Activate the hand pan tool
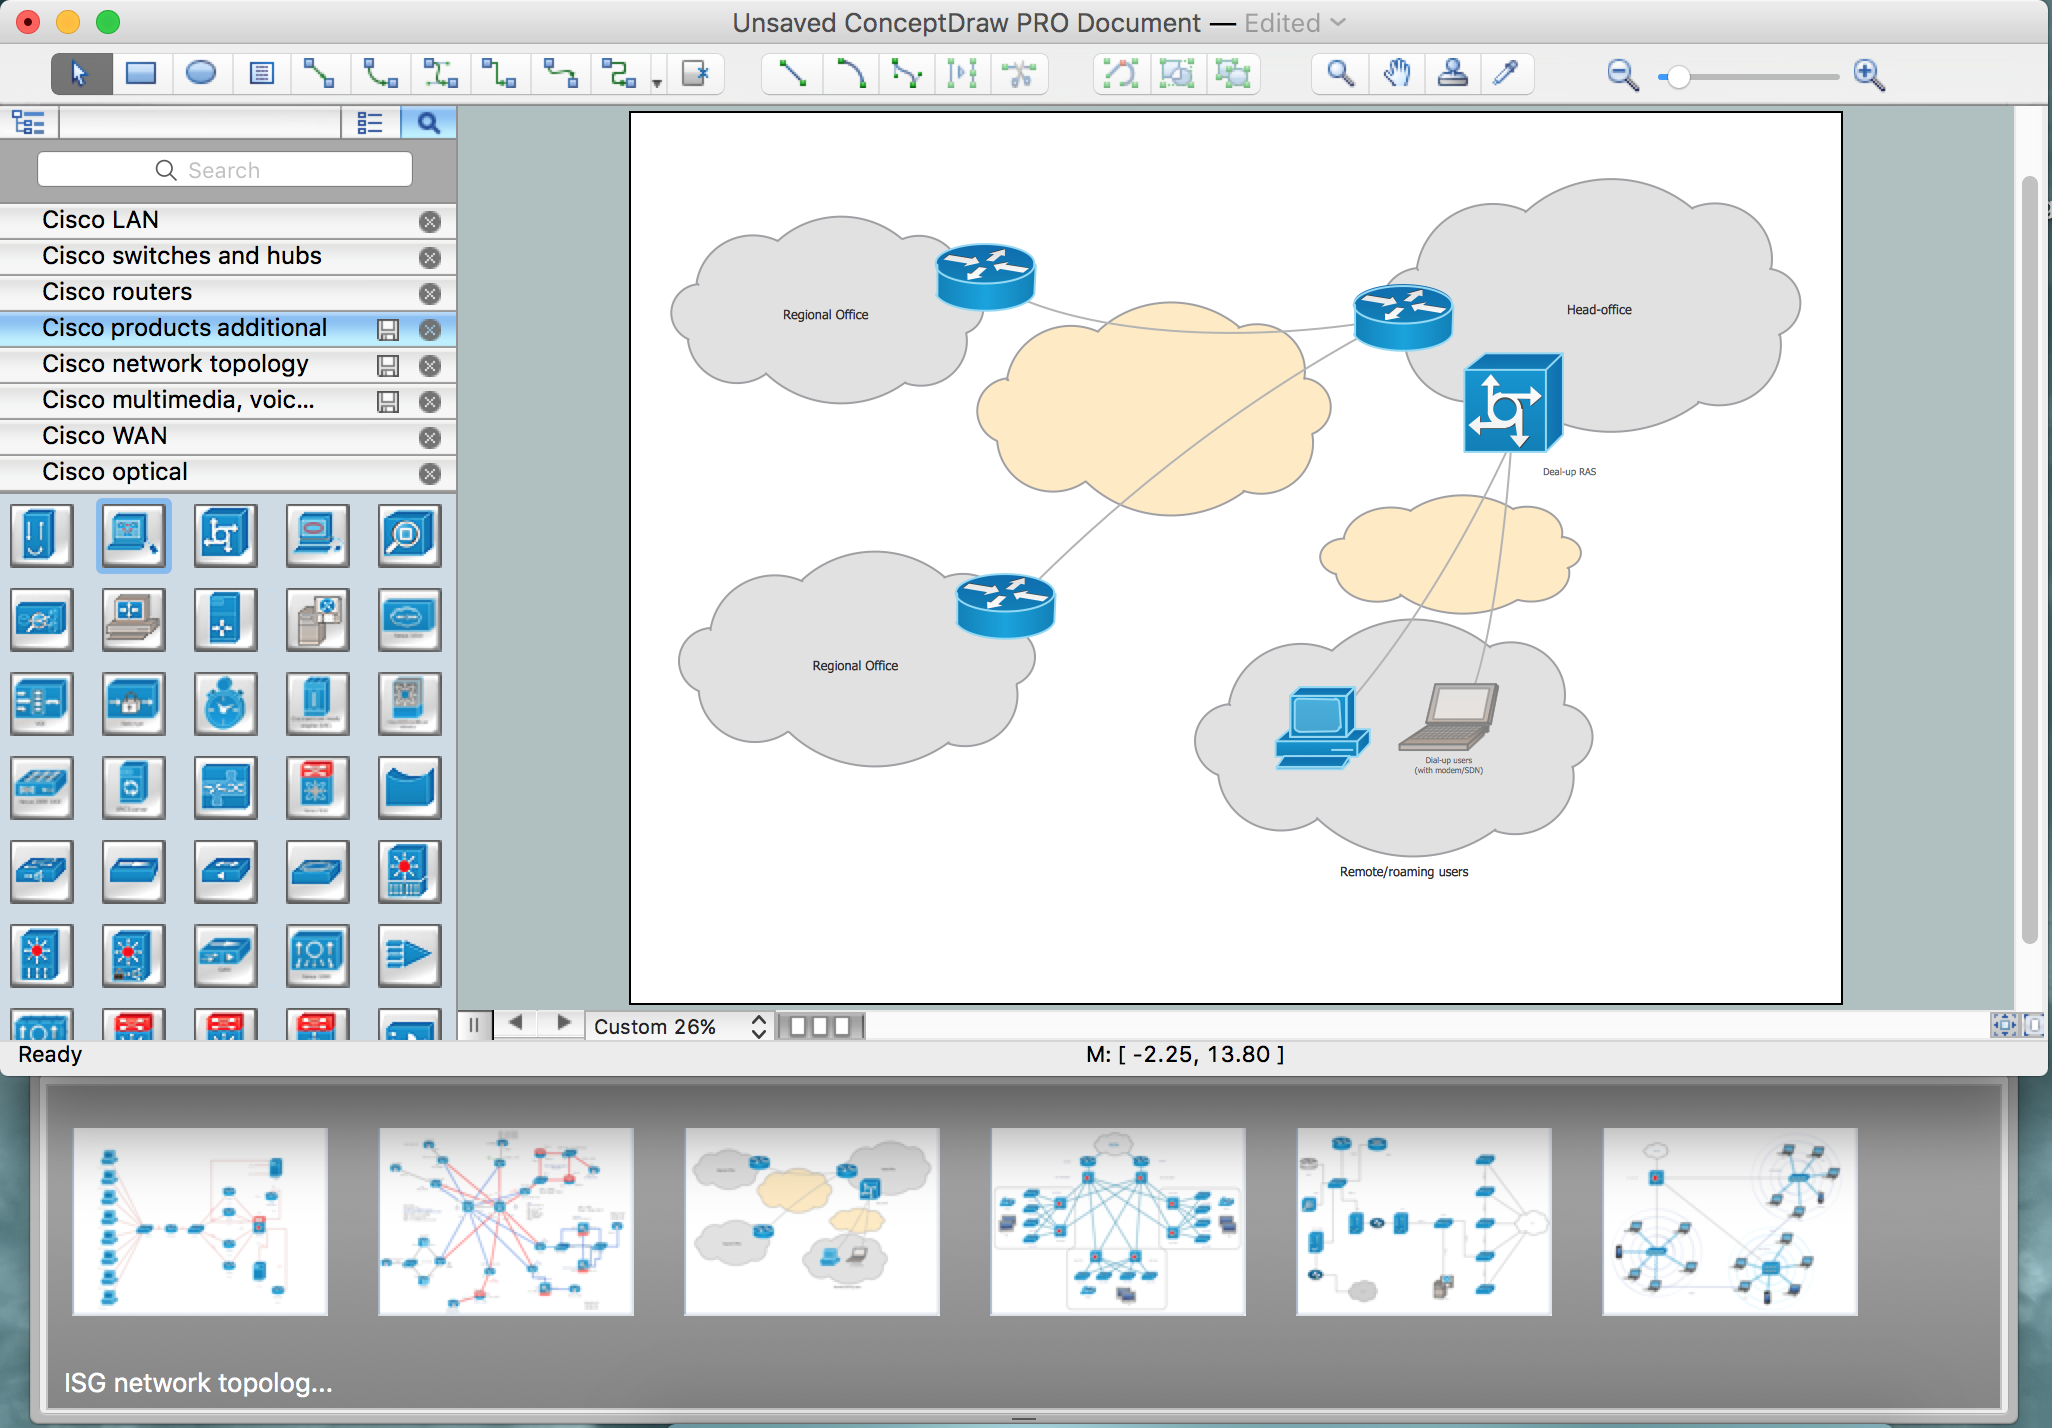2052x1428 pixels. point(1397,74)
